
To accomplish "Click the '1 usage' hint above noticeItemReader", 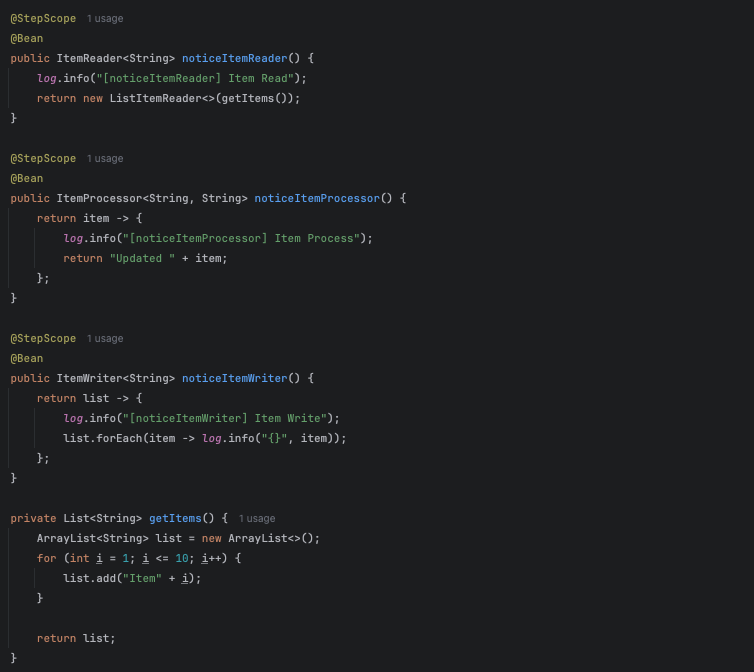I will point(105,19).
